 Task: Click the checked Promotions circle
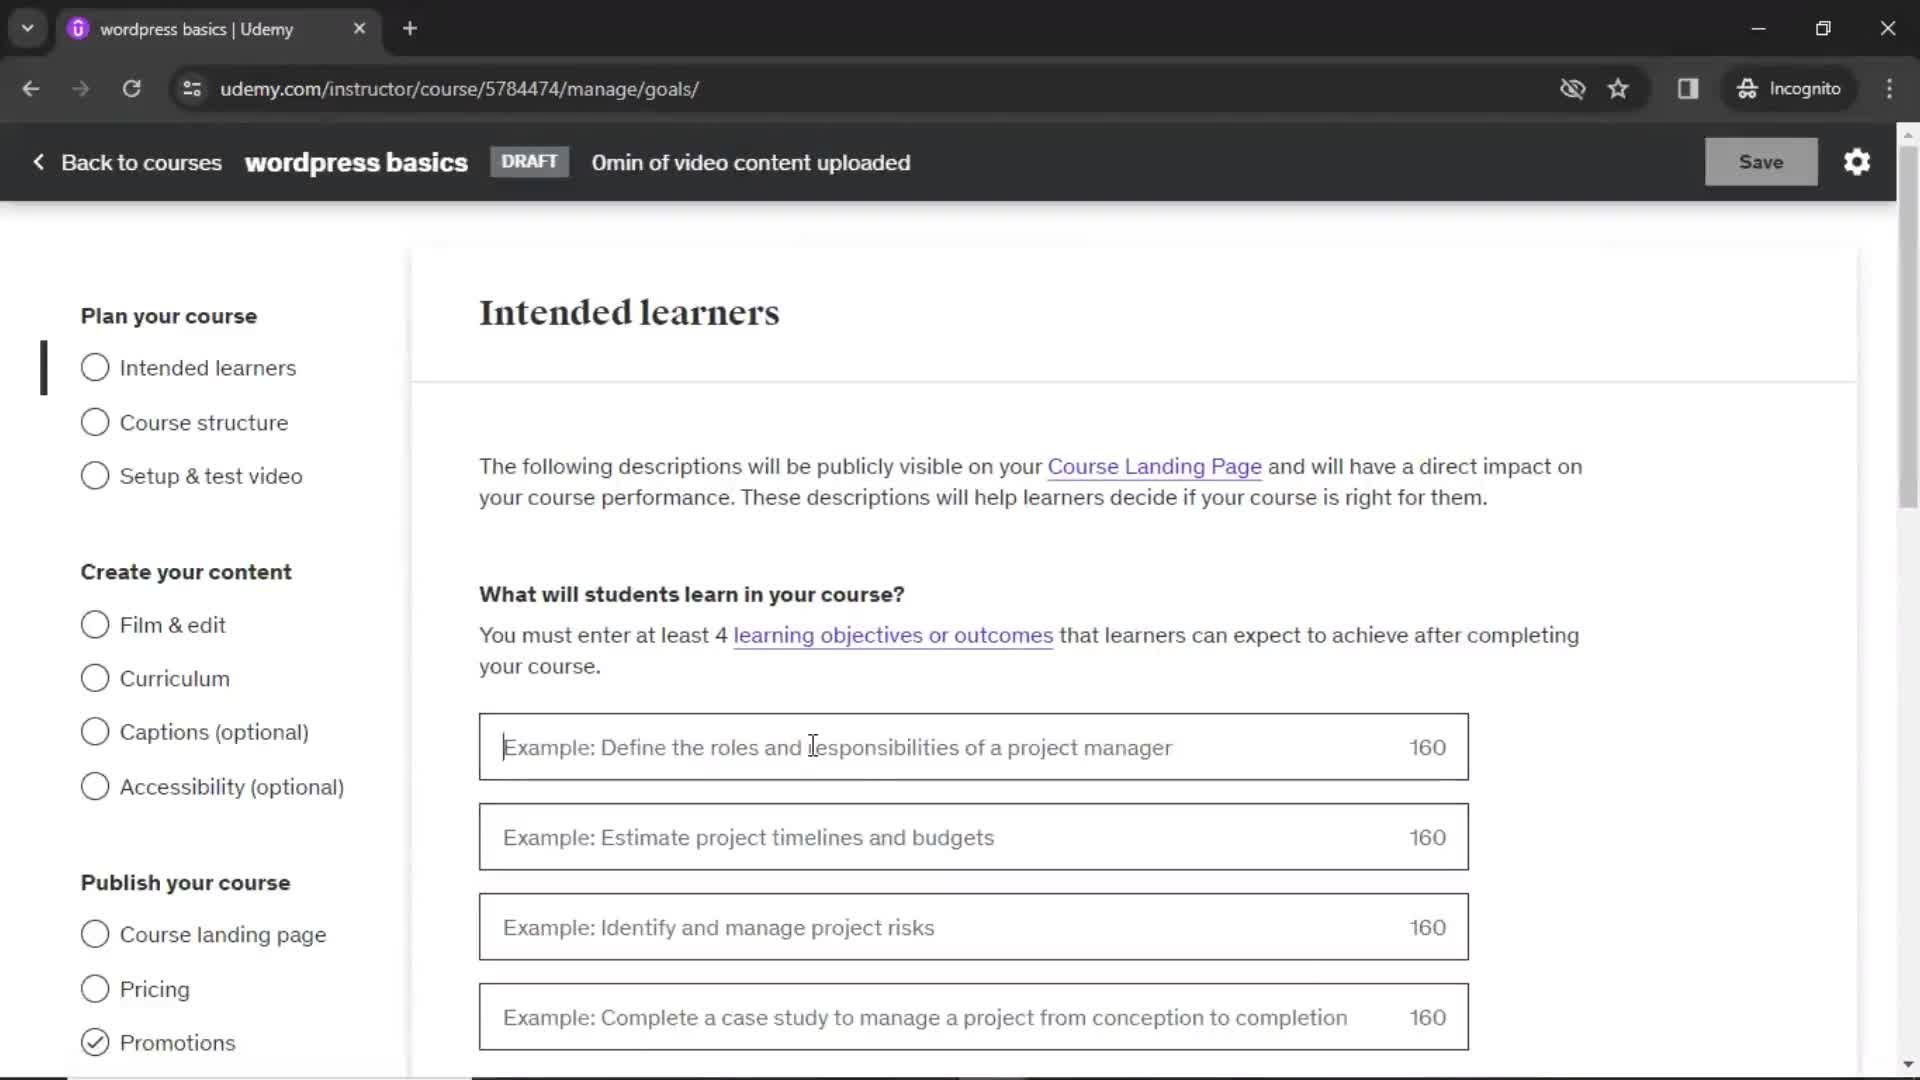(x=95, y=1043)
